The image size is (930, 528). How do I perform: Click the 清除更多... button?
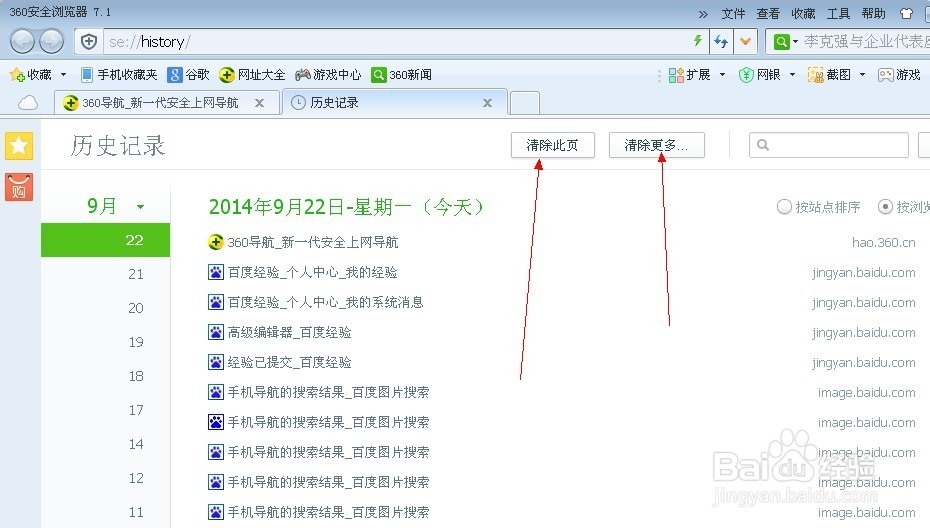(x=657, y=145)
